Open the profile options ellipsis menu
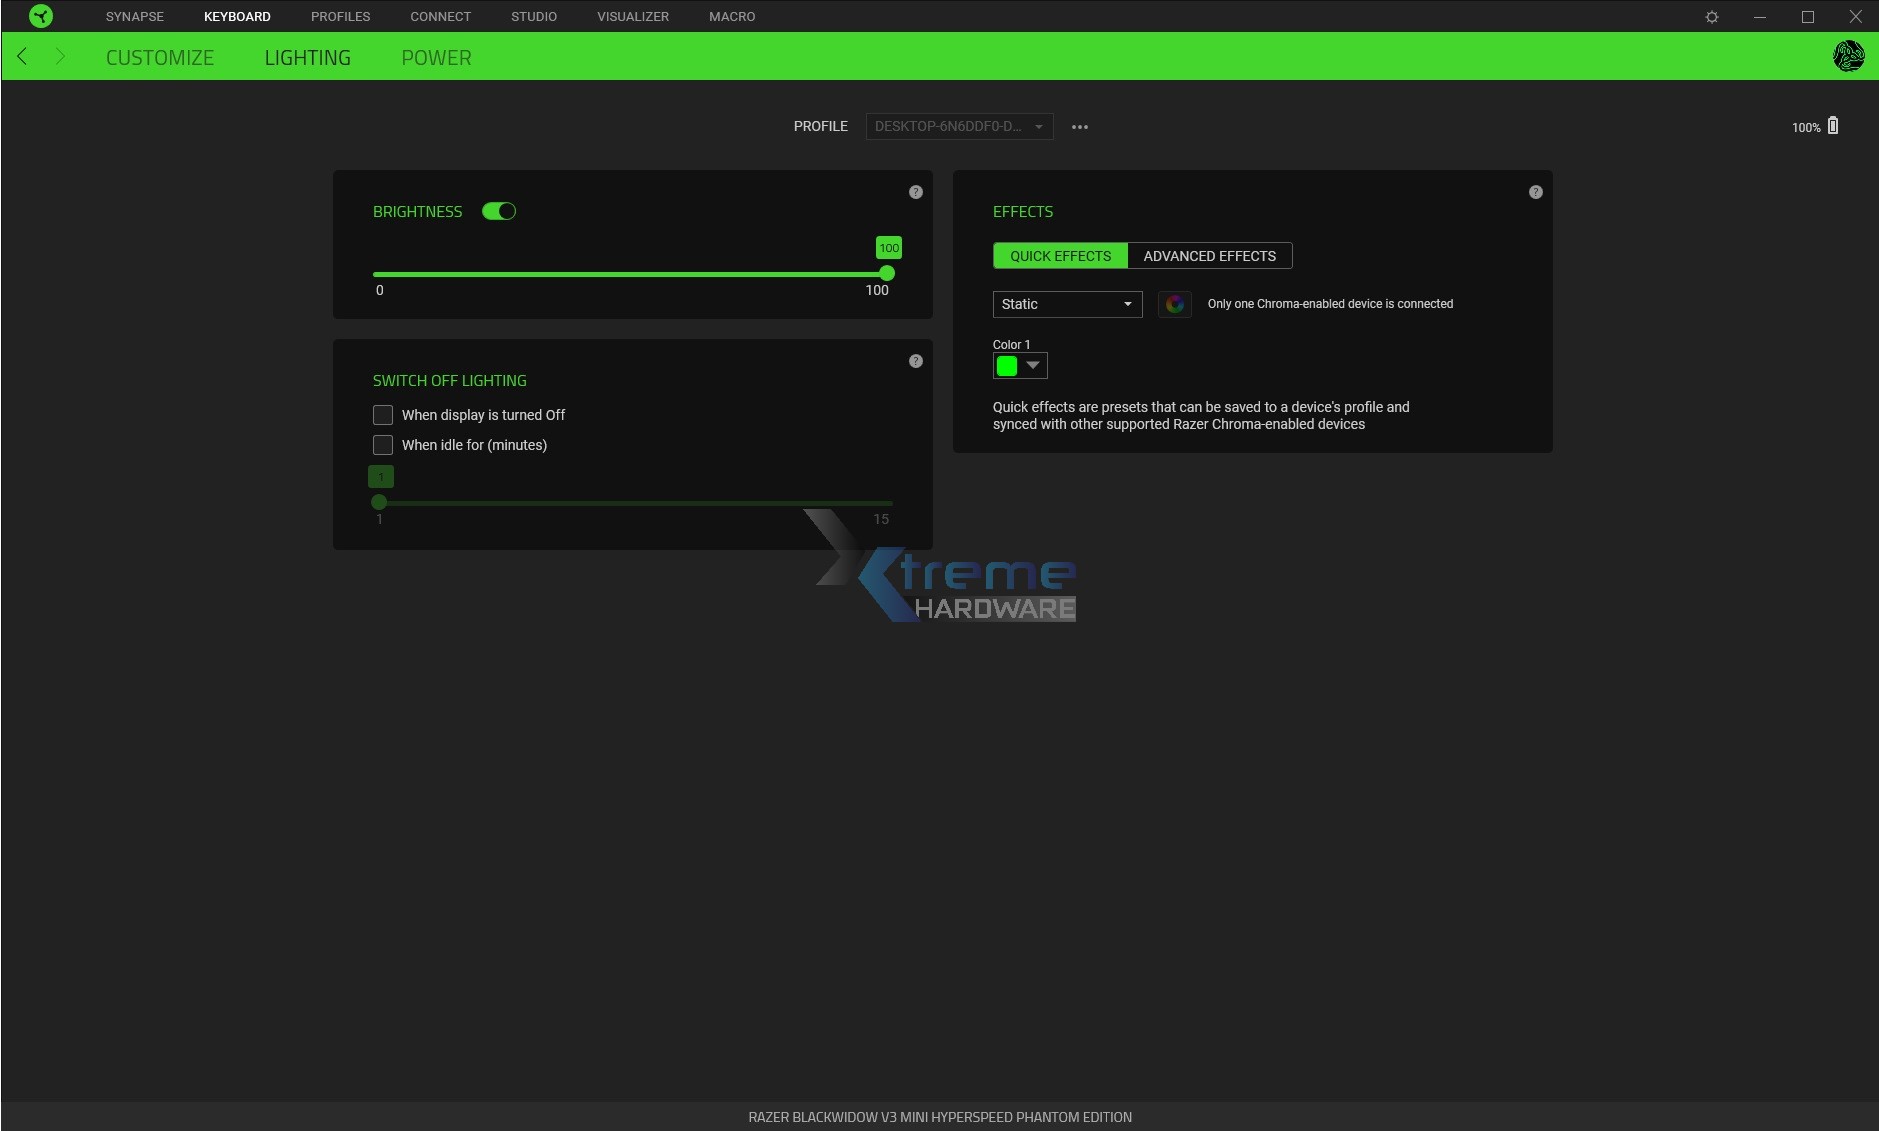 point(1078,126)
